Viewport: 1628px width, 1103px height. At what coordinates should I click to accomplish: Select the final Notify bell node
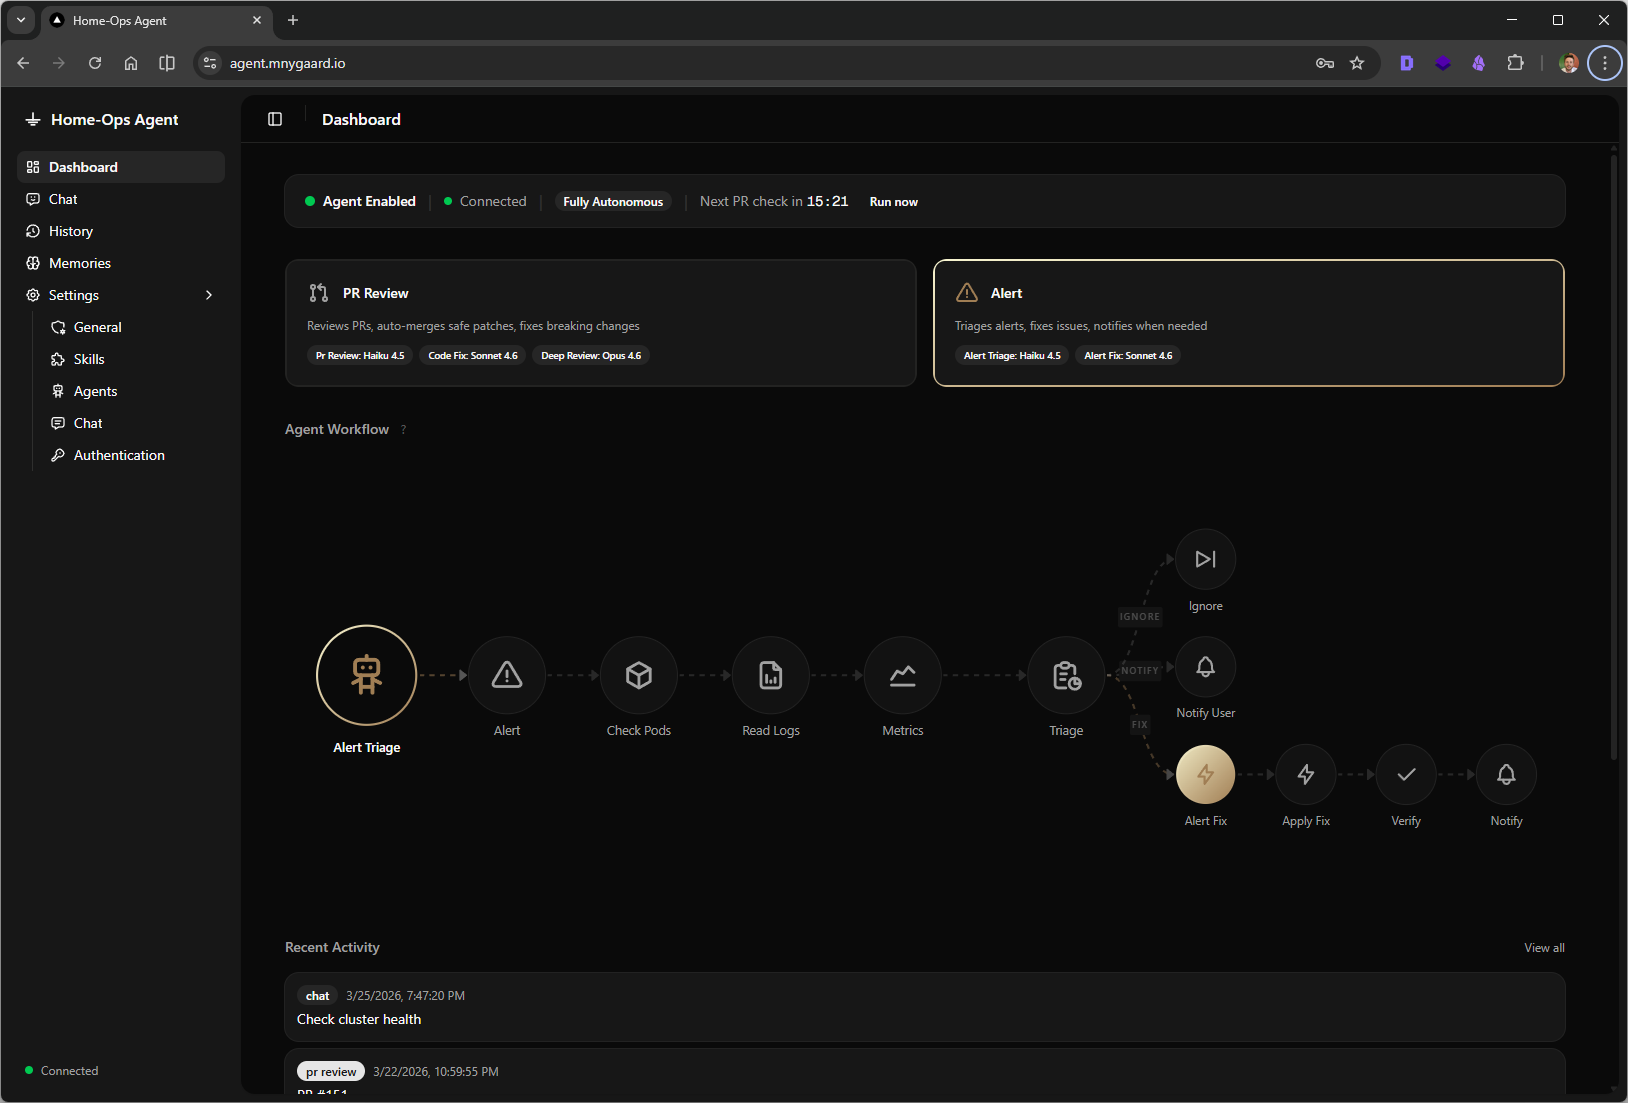[x=1506, y=774]
